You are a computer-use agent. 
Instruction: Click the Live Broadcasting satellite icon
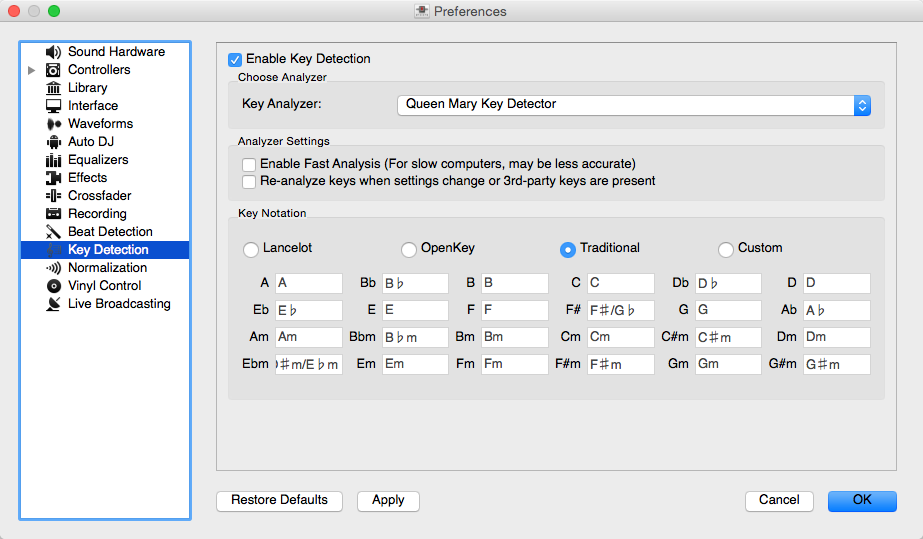coord(53,304)
